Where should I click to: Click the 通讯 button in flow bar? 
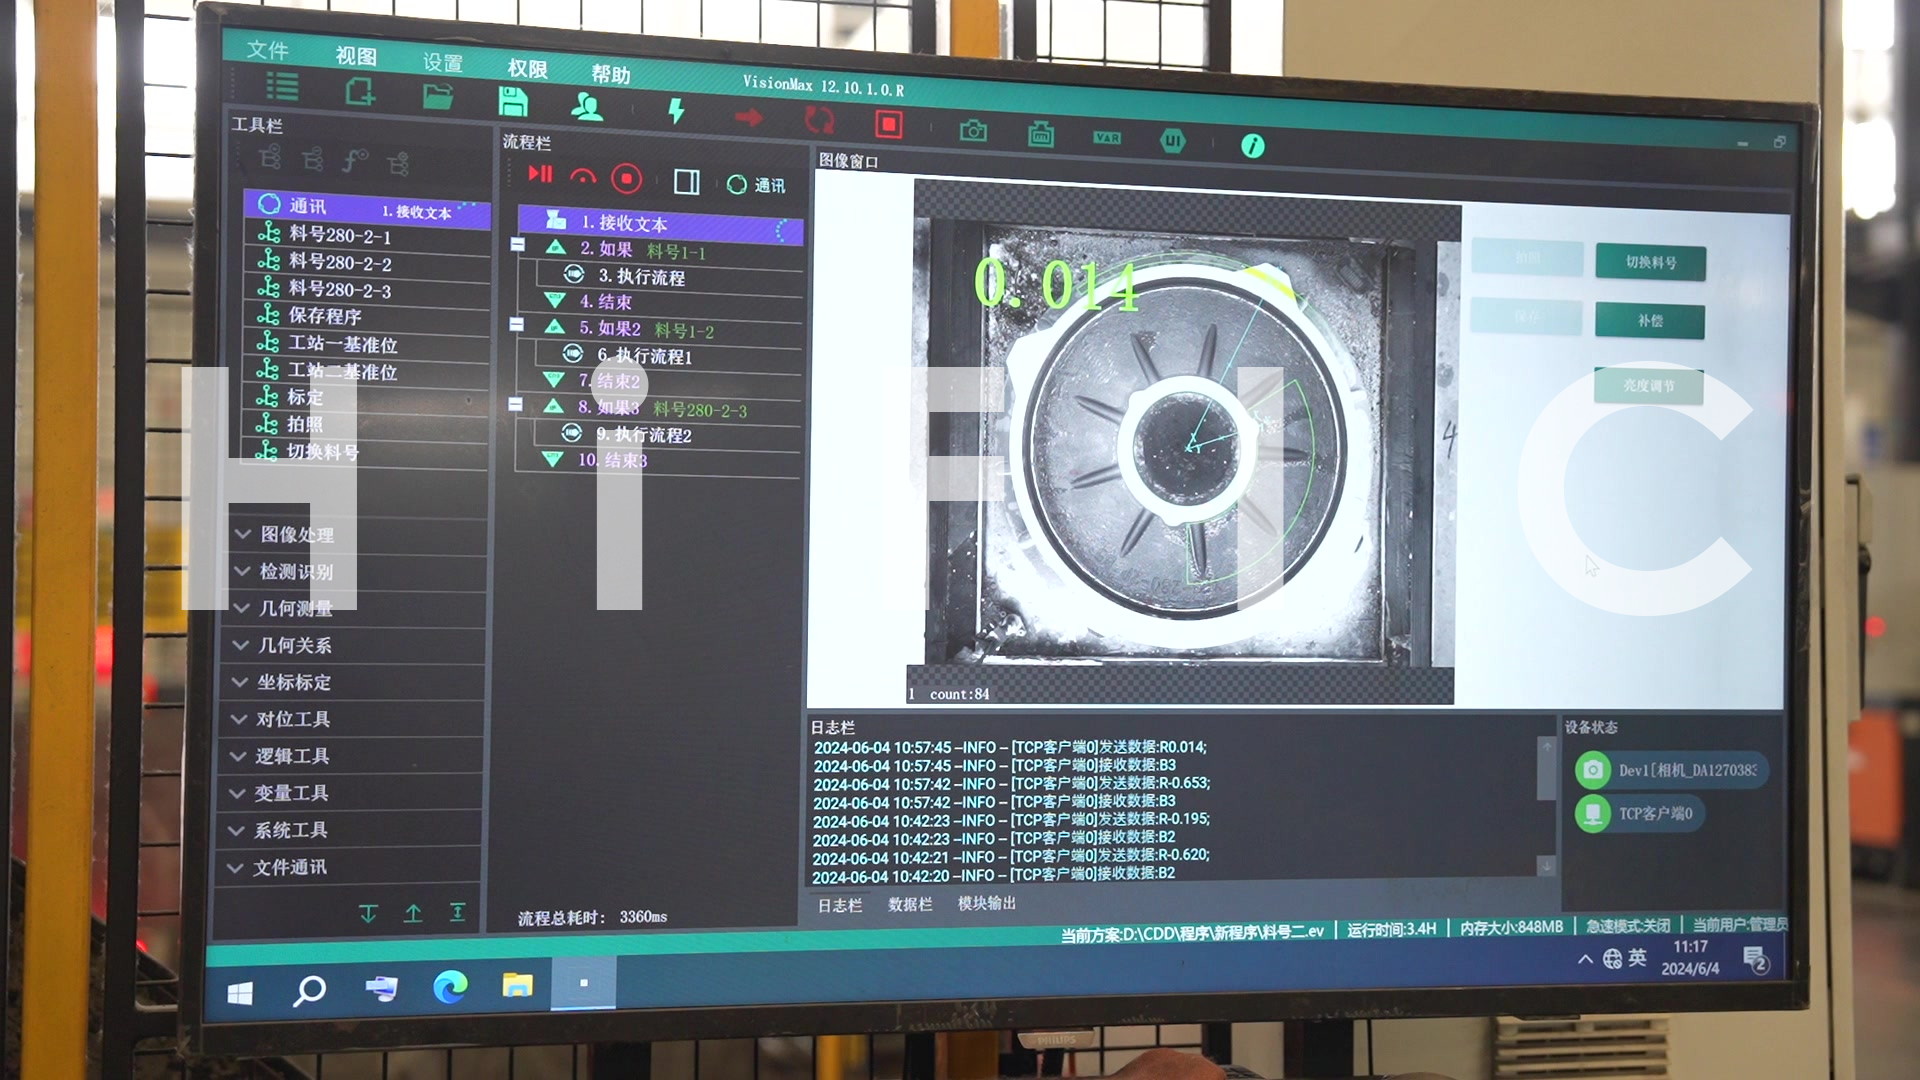tap(757, 185)
